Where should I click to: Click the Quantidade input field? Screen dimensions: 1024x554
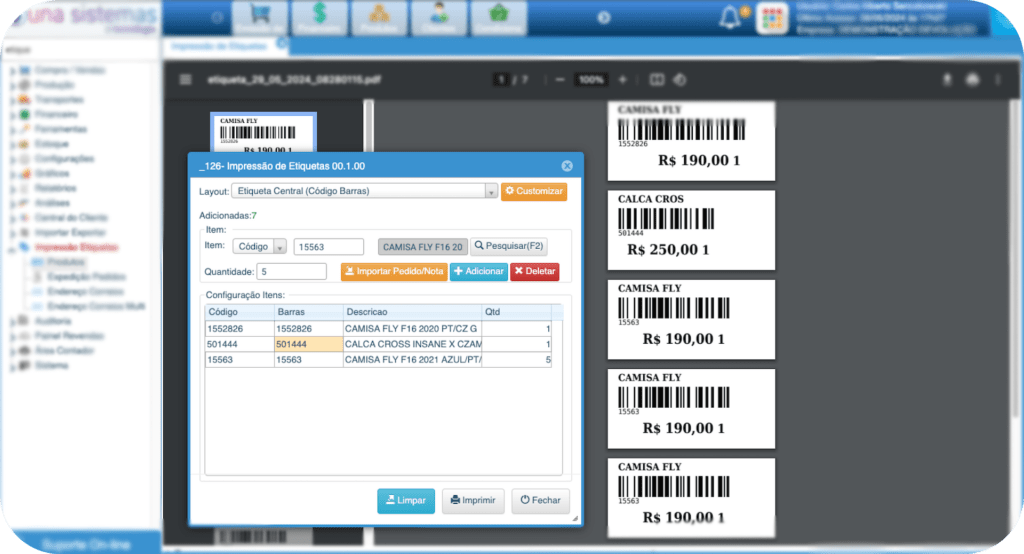tap(292, 271)
